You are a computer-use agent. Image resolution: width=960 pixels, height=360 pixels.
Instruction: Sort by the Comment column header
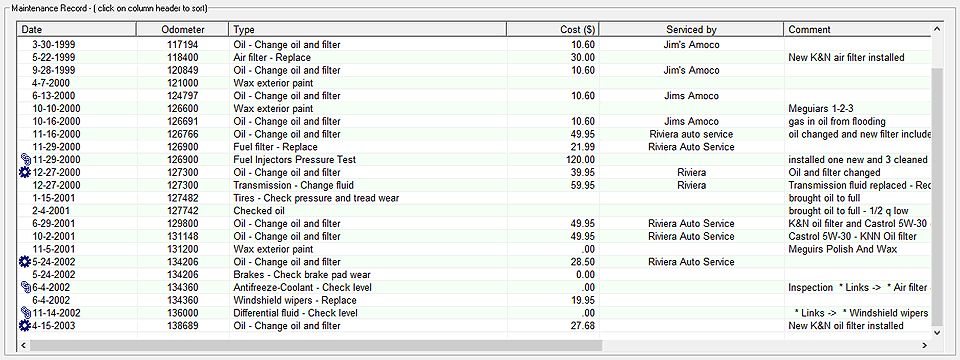[857, 29]
